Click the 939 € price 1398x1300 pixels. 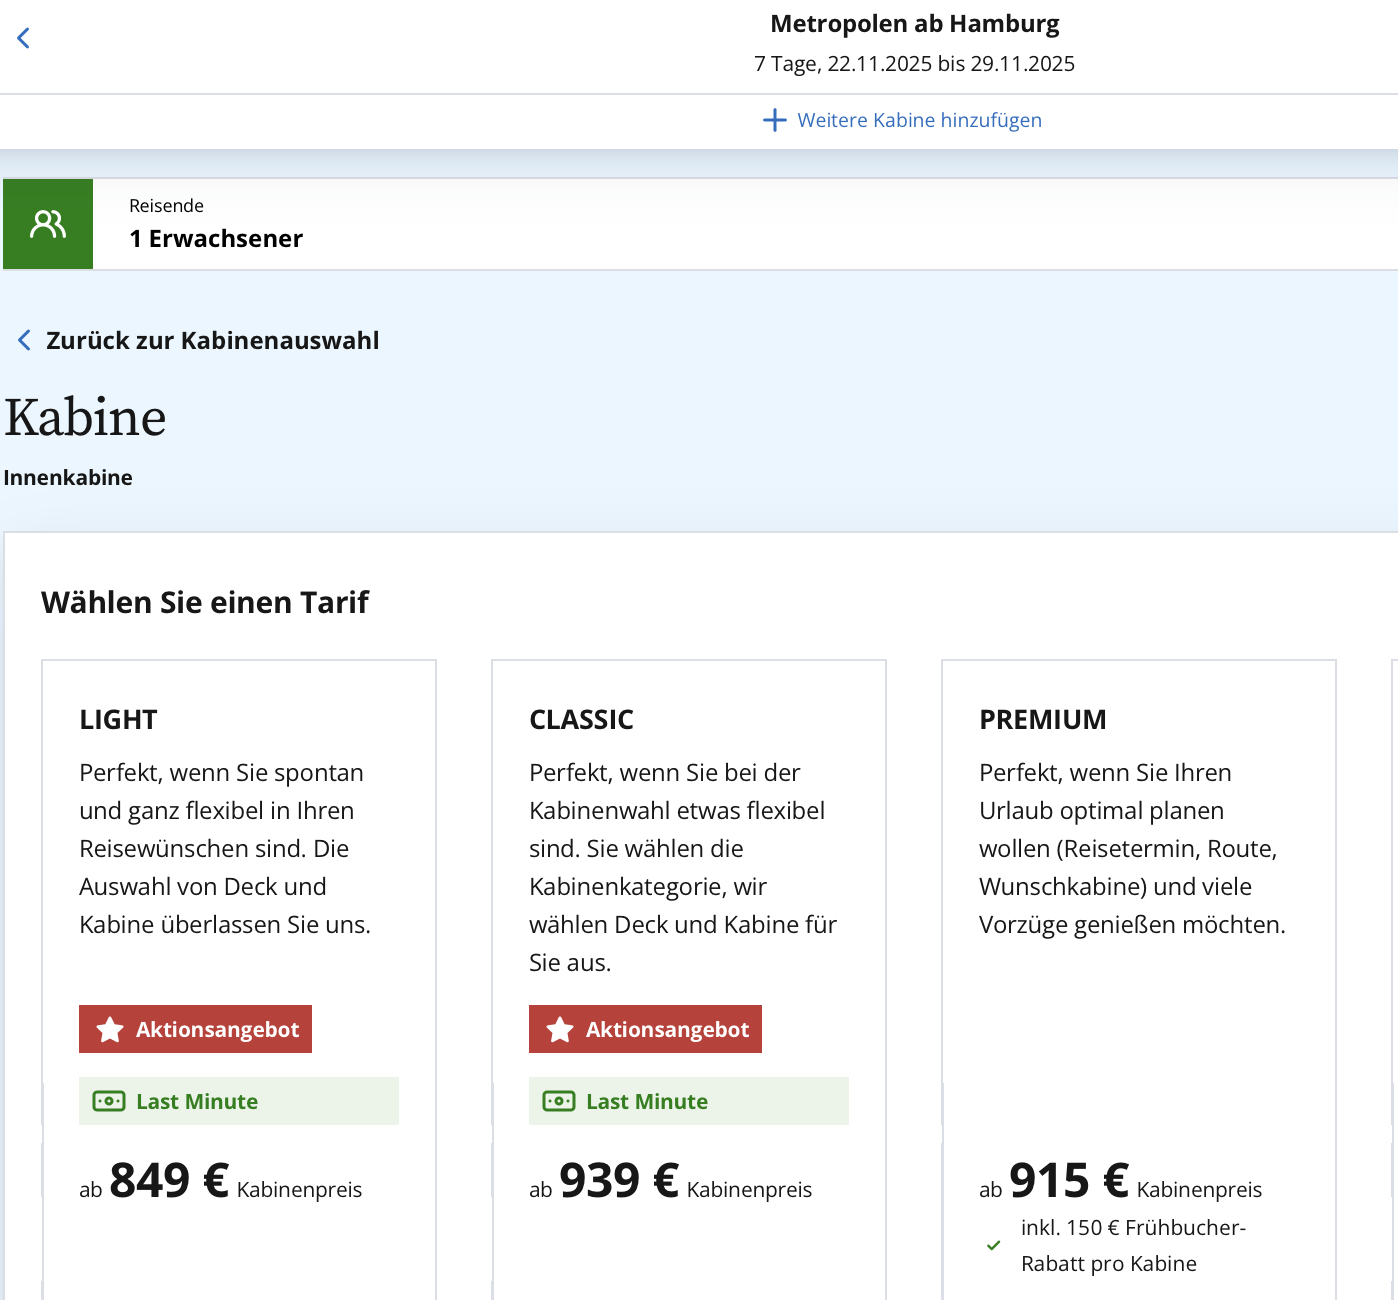pyautogui.click(x=619, y=1180)
